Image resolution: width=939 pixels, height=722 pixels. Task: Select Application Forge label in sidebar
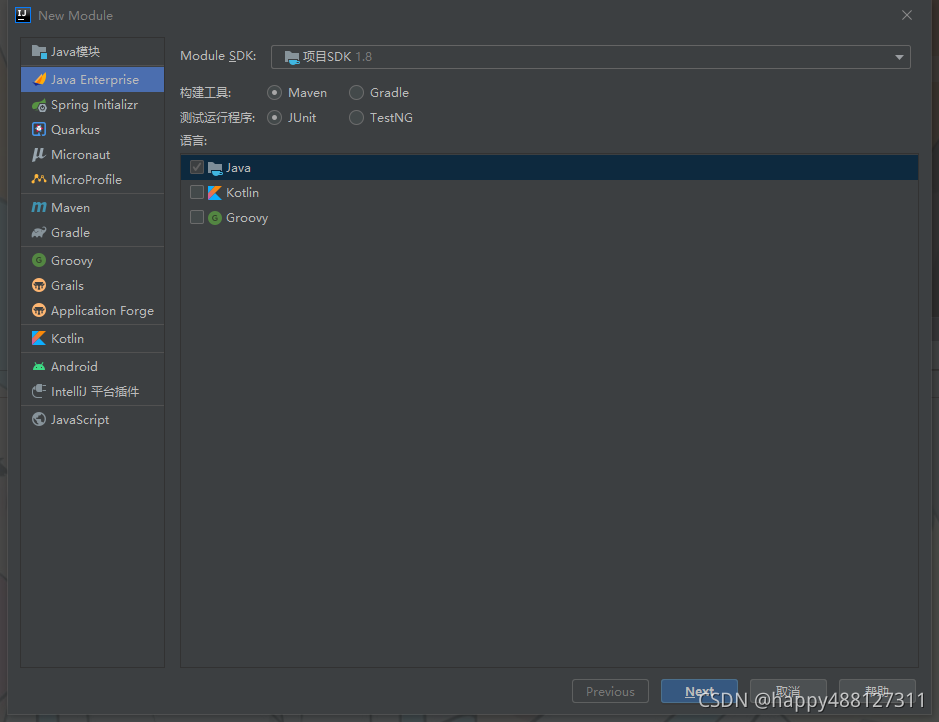pyautogui.click(x=102, y=311)
